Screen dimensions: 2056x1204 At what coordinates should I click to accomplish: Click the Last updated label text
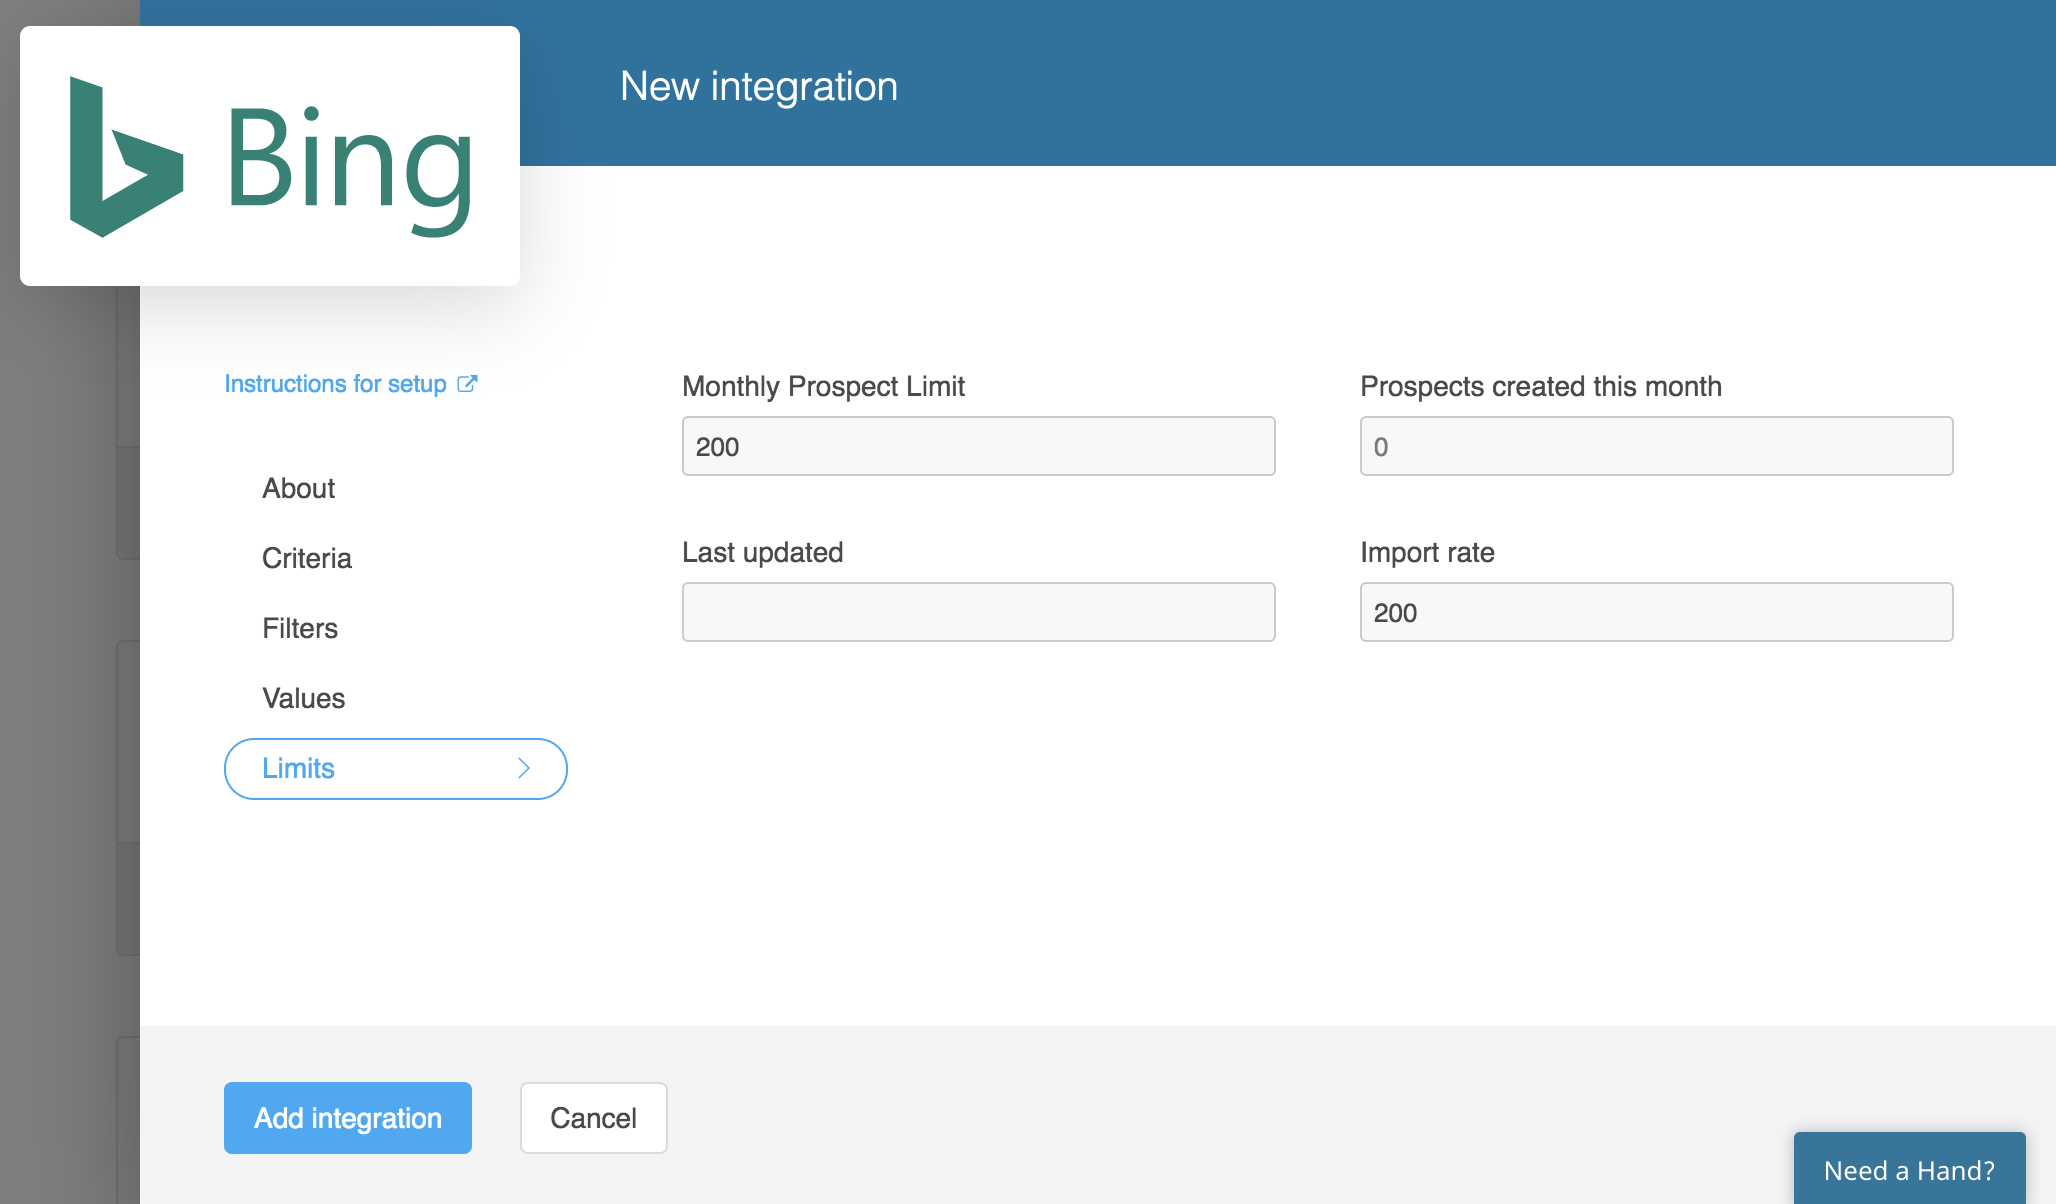pos(762,552)
